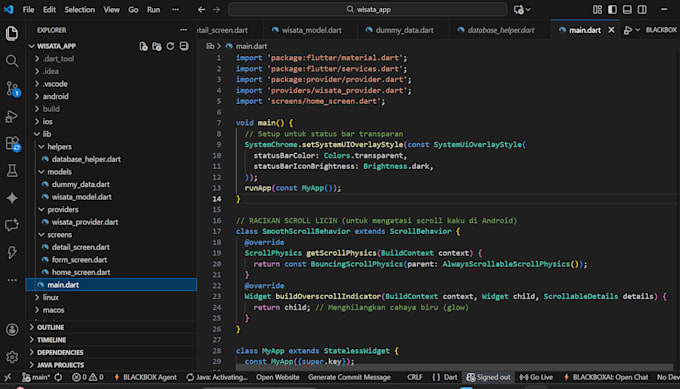Open the Source Control view
680x389 pixels.
[12, 88]
